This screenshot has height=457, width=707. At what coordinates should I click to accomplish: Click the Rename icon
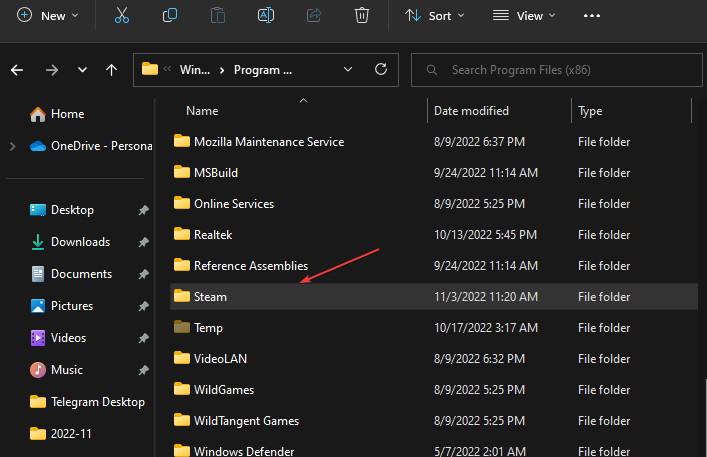tap(266, 15)
